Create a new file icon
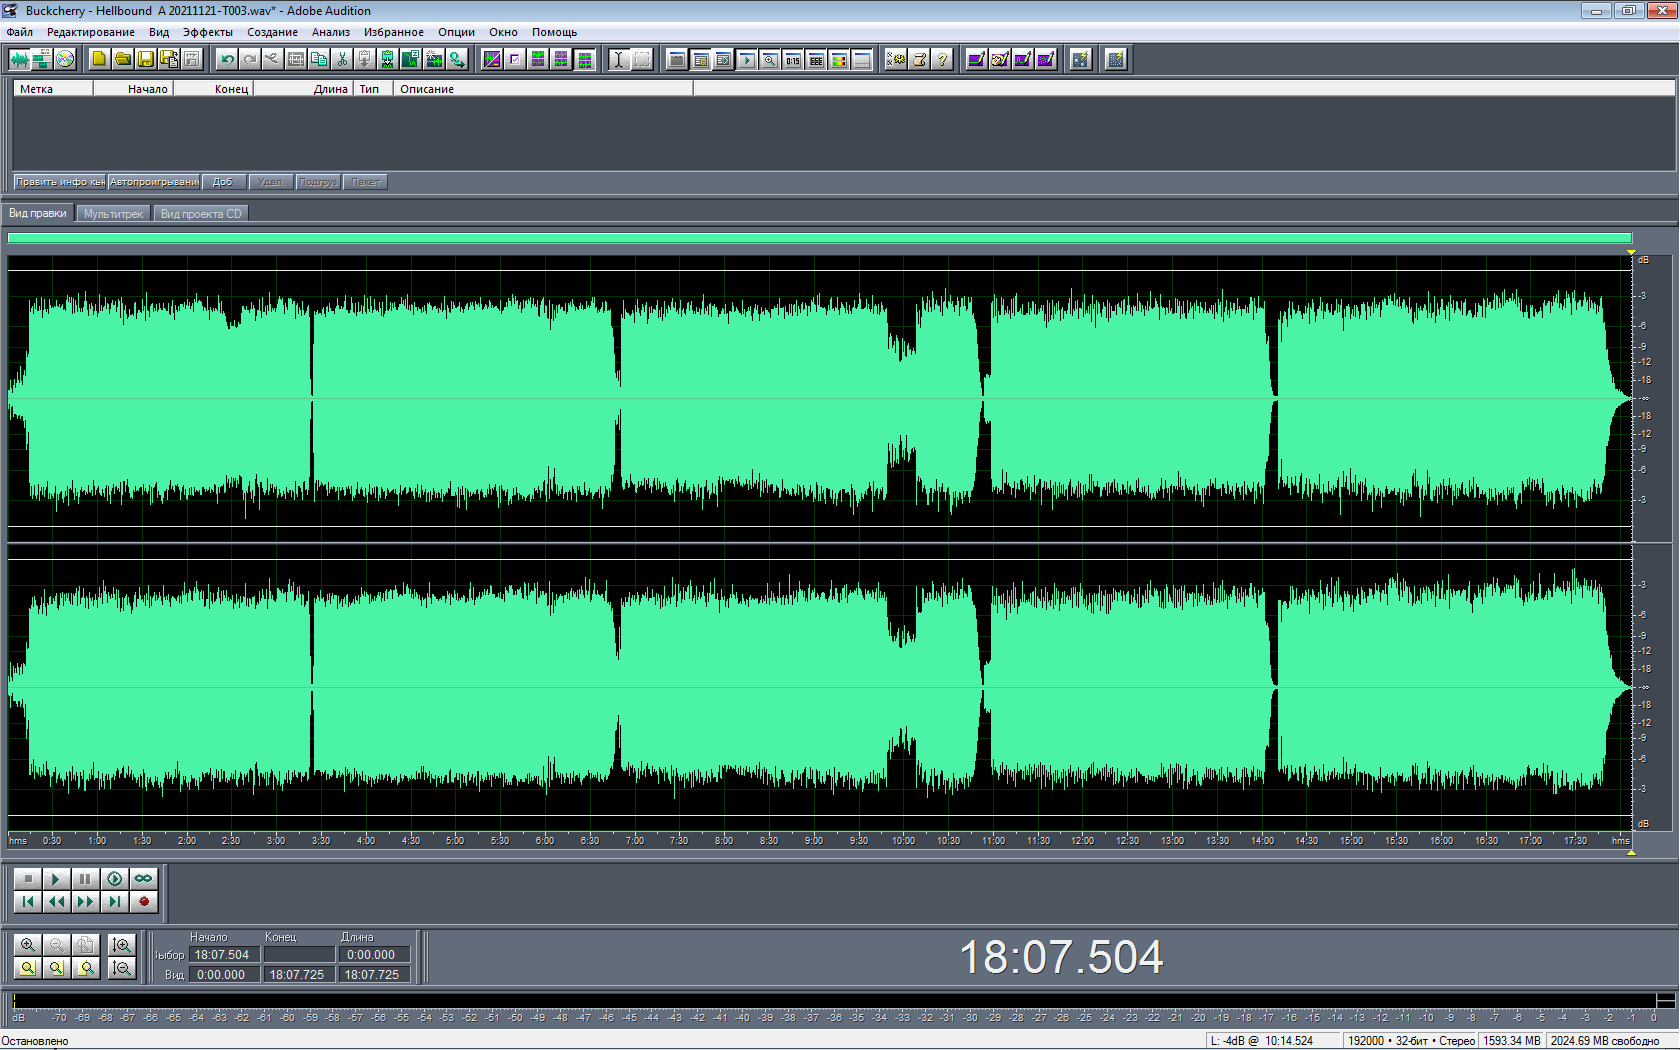The height and width of the screenshot is (1050, 1680). pyautogui.click(x=99, y=59)
